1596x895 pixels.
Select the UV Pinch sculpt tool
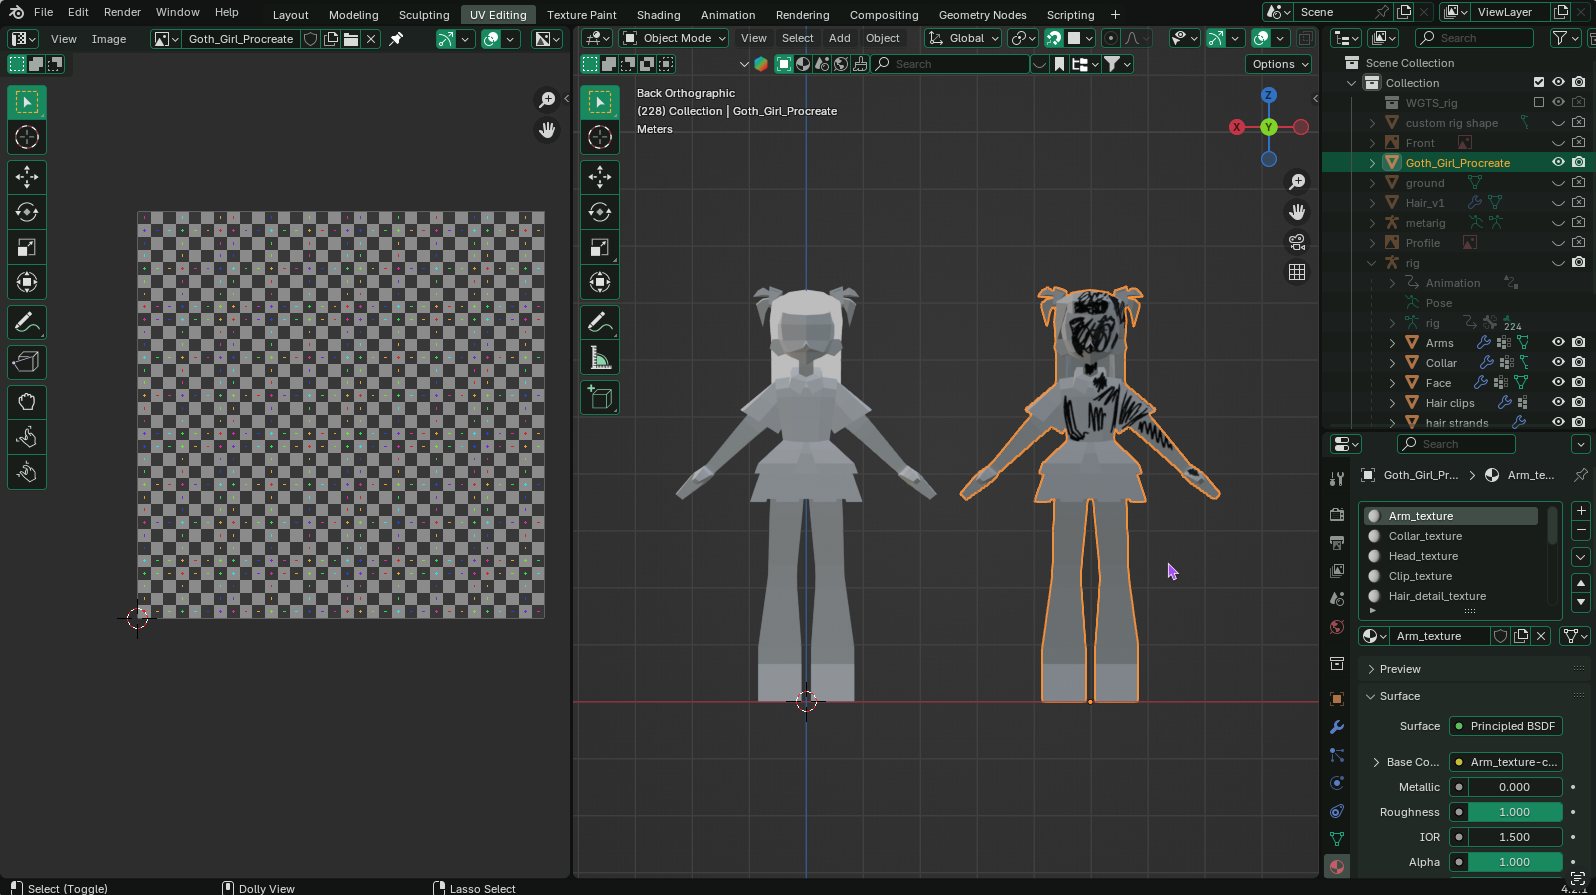(27, 472)
